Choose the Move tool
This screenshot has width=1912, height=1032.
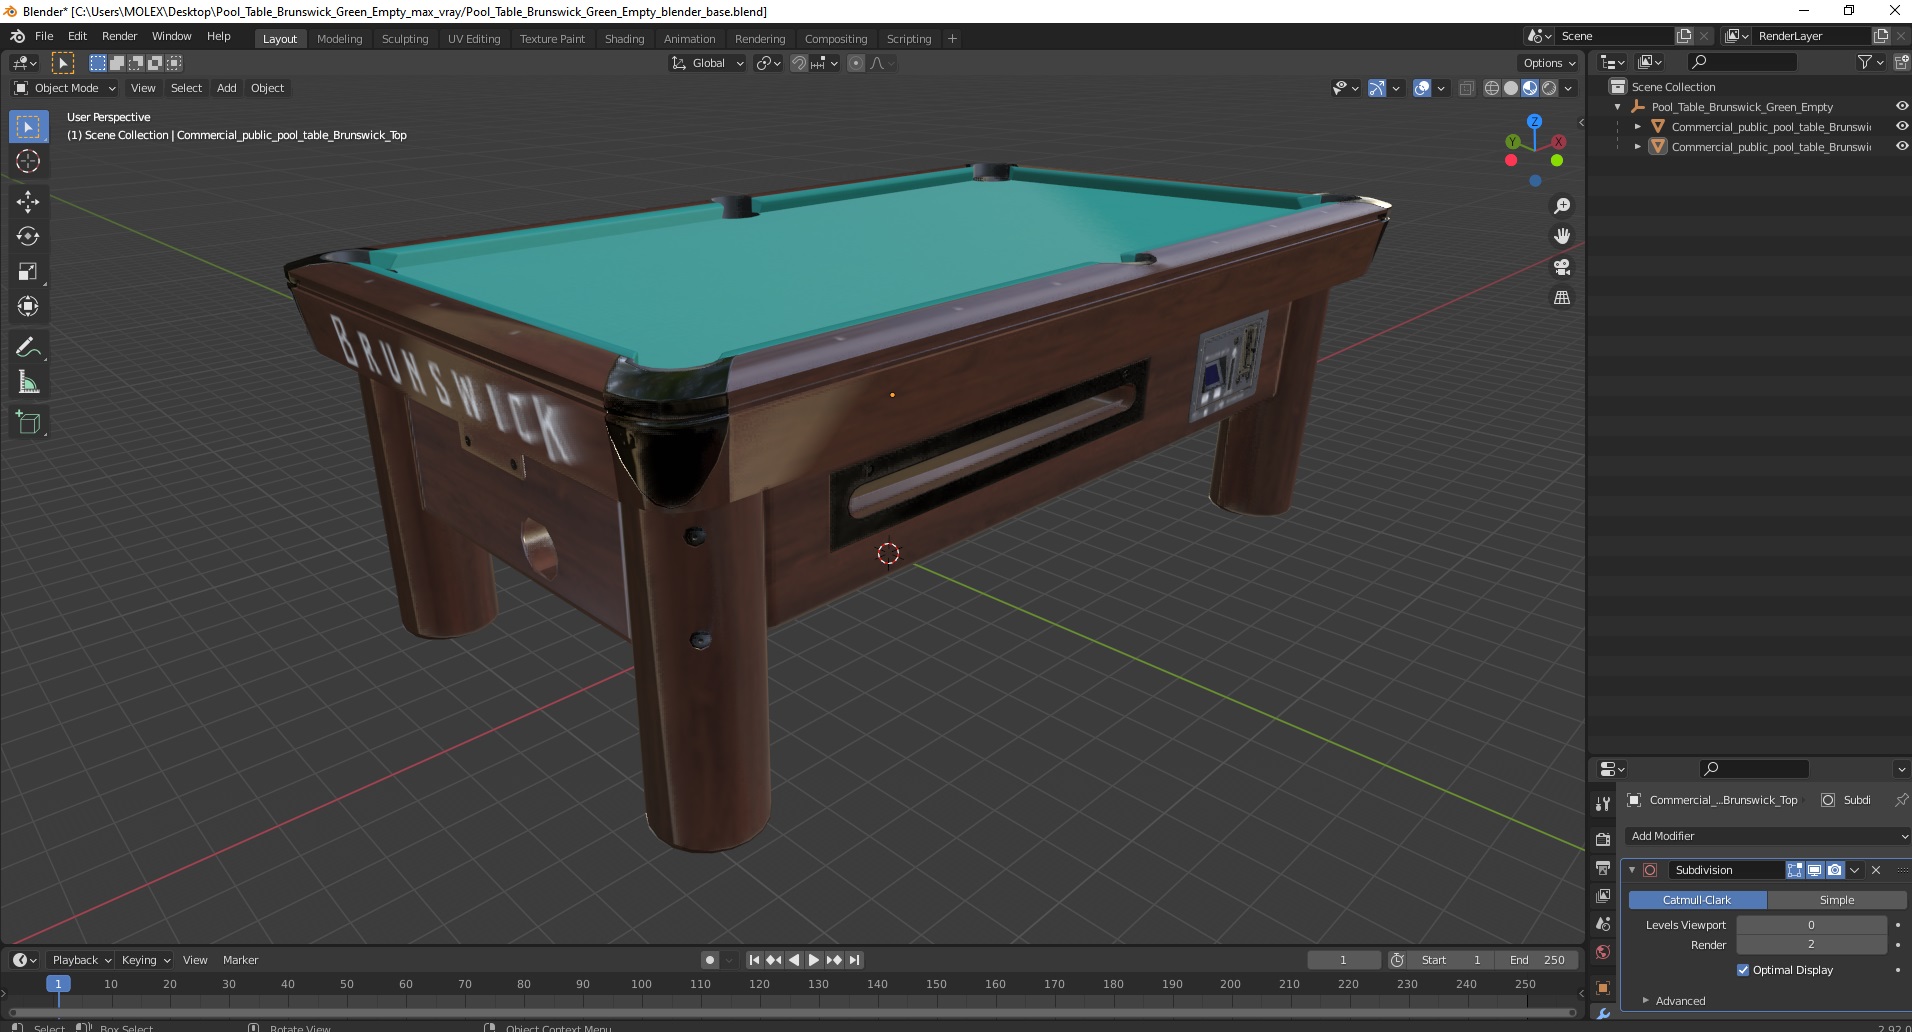click(28, 201)
